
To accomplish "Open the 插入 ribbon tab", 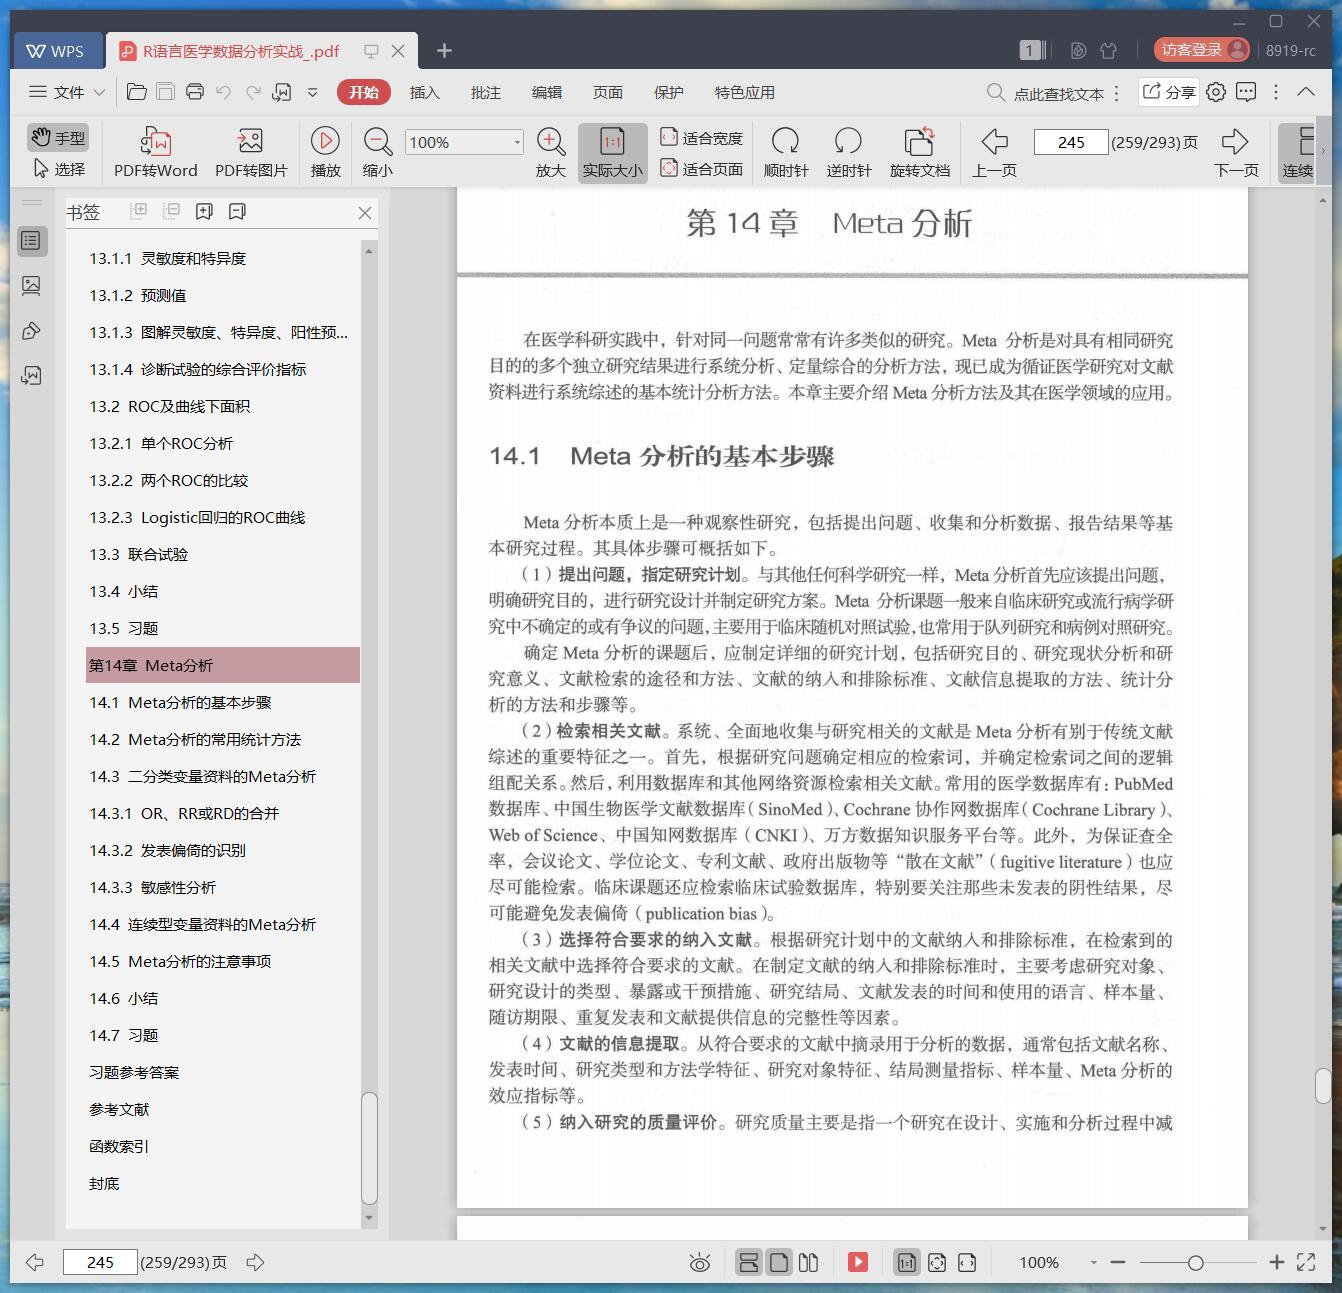I will [424, 92].
